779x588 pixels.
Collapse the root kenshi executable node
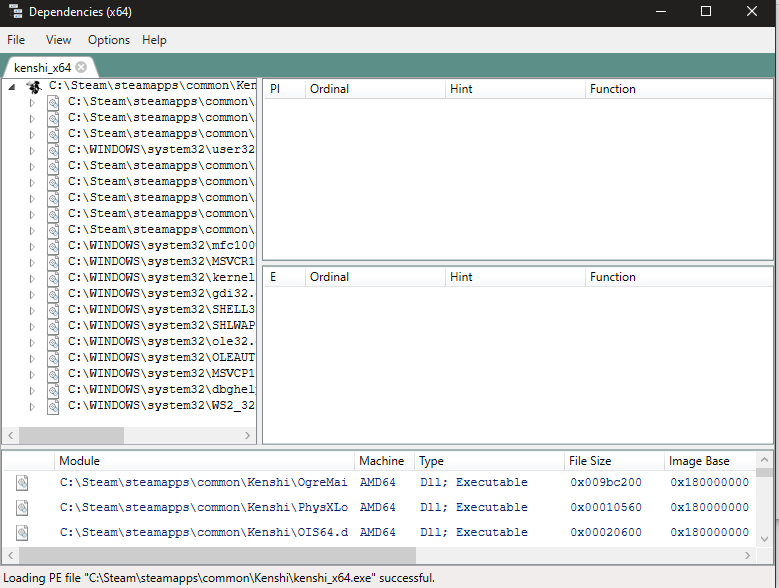pyautogui.click(x=12, y=87)
